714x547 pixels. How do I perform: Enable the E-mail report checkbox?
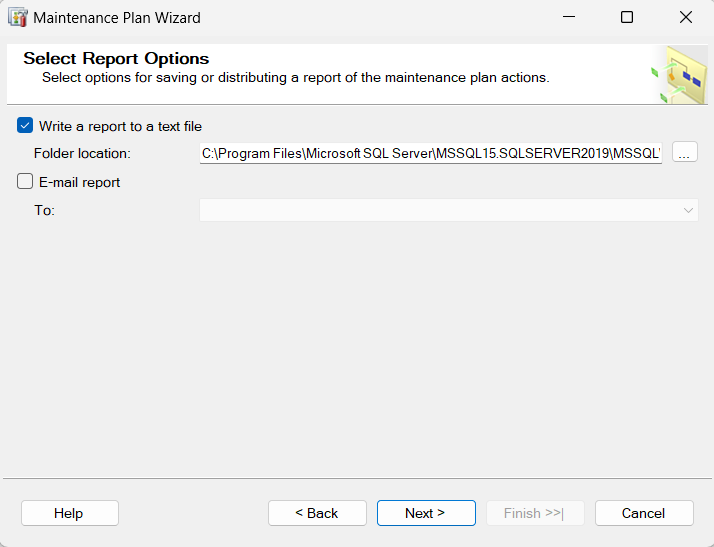pos(25,181)
